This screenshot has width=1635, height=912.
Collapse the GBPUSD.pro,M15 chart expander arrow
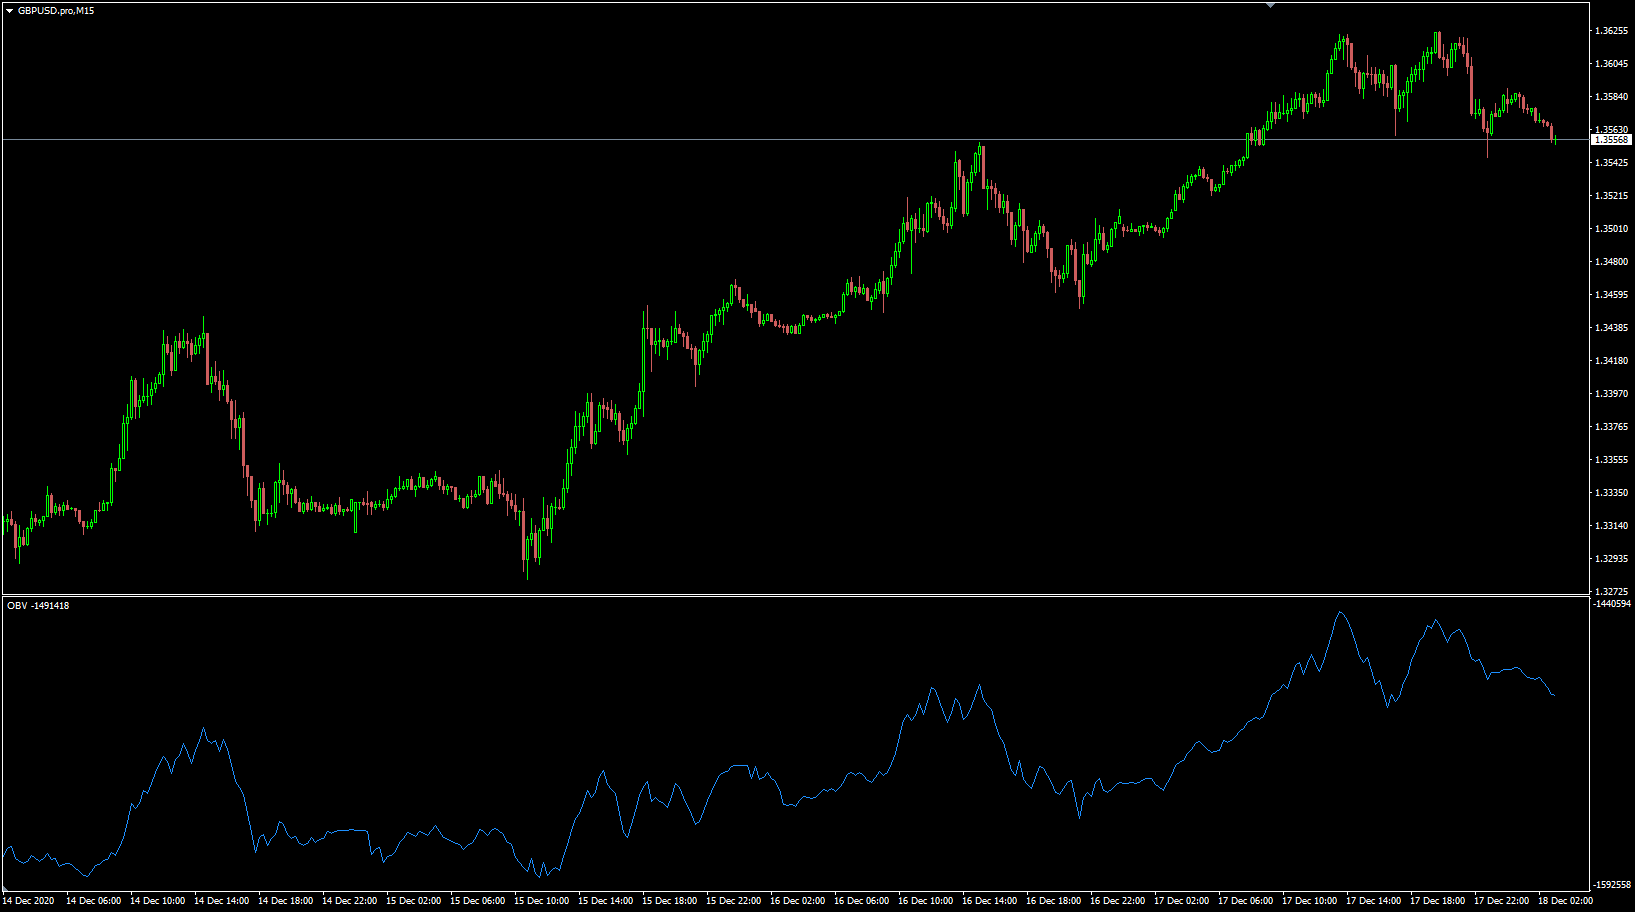[x=10, y=12]
